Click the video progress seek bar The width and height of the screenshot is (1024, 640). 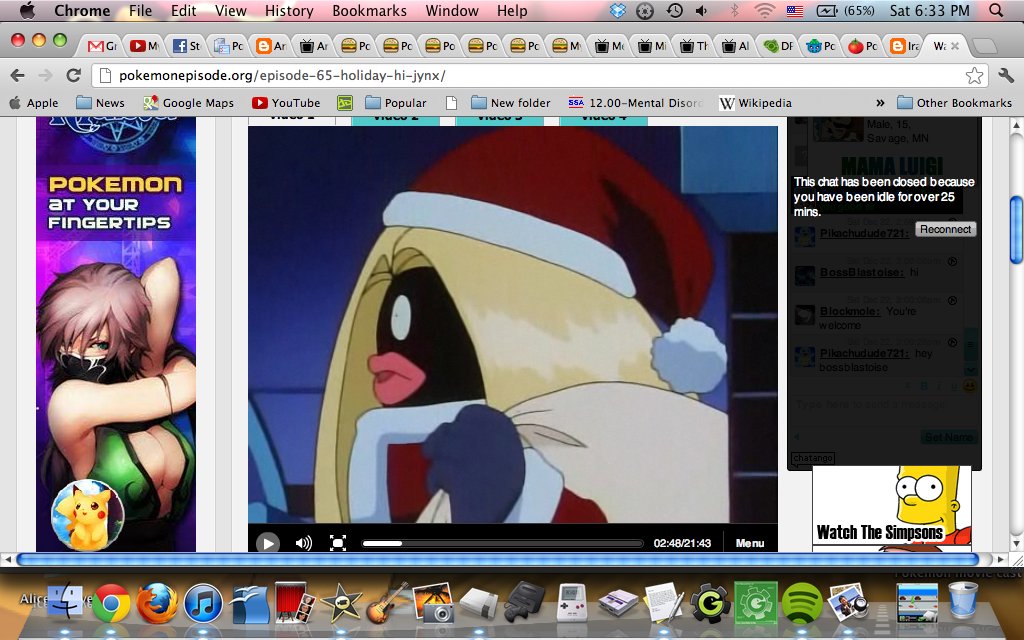pyautogui.click(x=503, y=543)
